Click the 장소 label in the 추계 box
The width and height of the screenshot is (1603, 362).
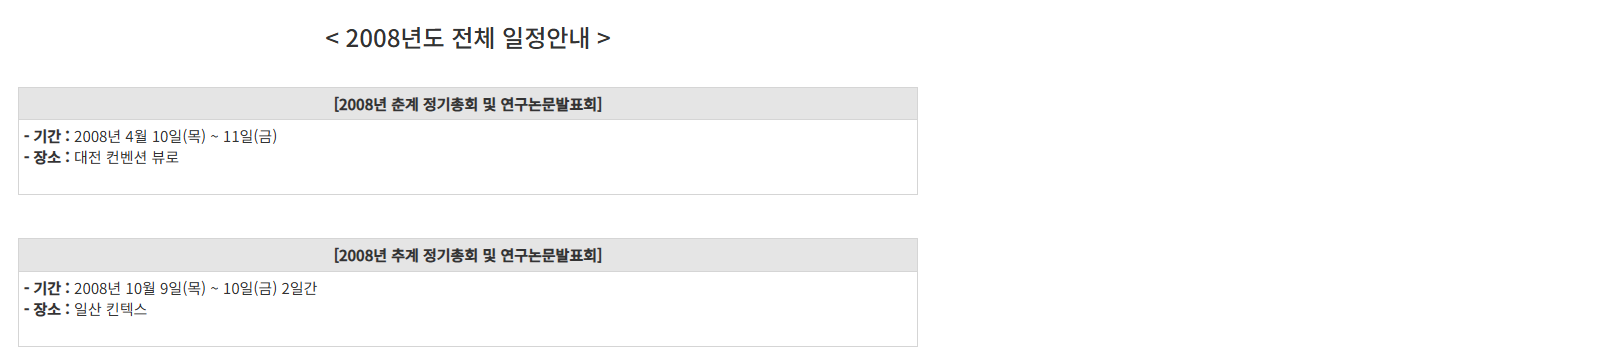pyautogui.click(x=47, y=309)
